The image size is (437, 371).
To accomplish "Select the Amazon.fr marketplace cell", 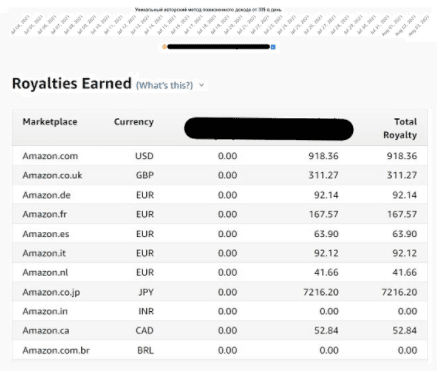I will (x=45, y=214).
